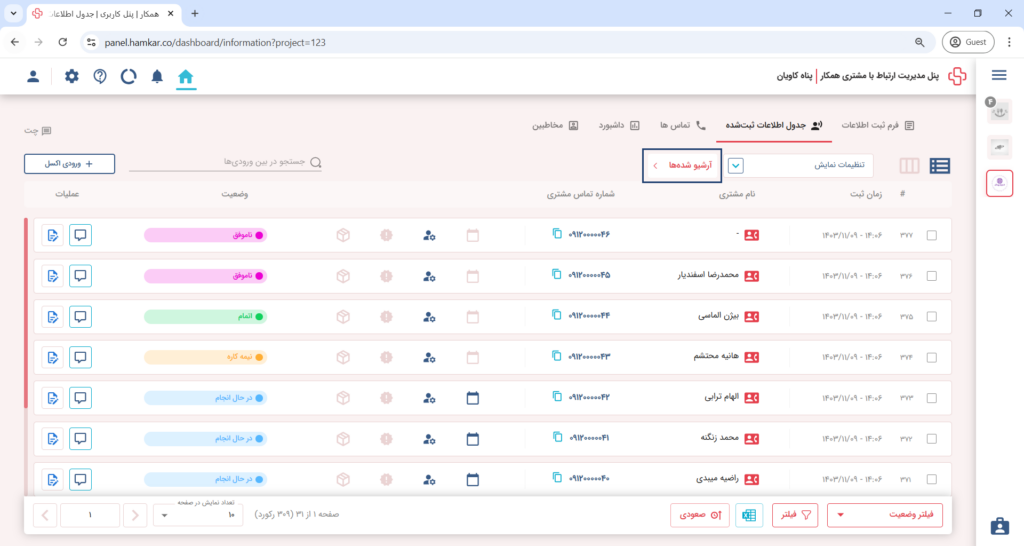Open the آرشیو شده‌ها archived button

[682, 165]
